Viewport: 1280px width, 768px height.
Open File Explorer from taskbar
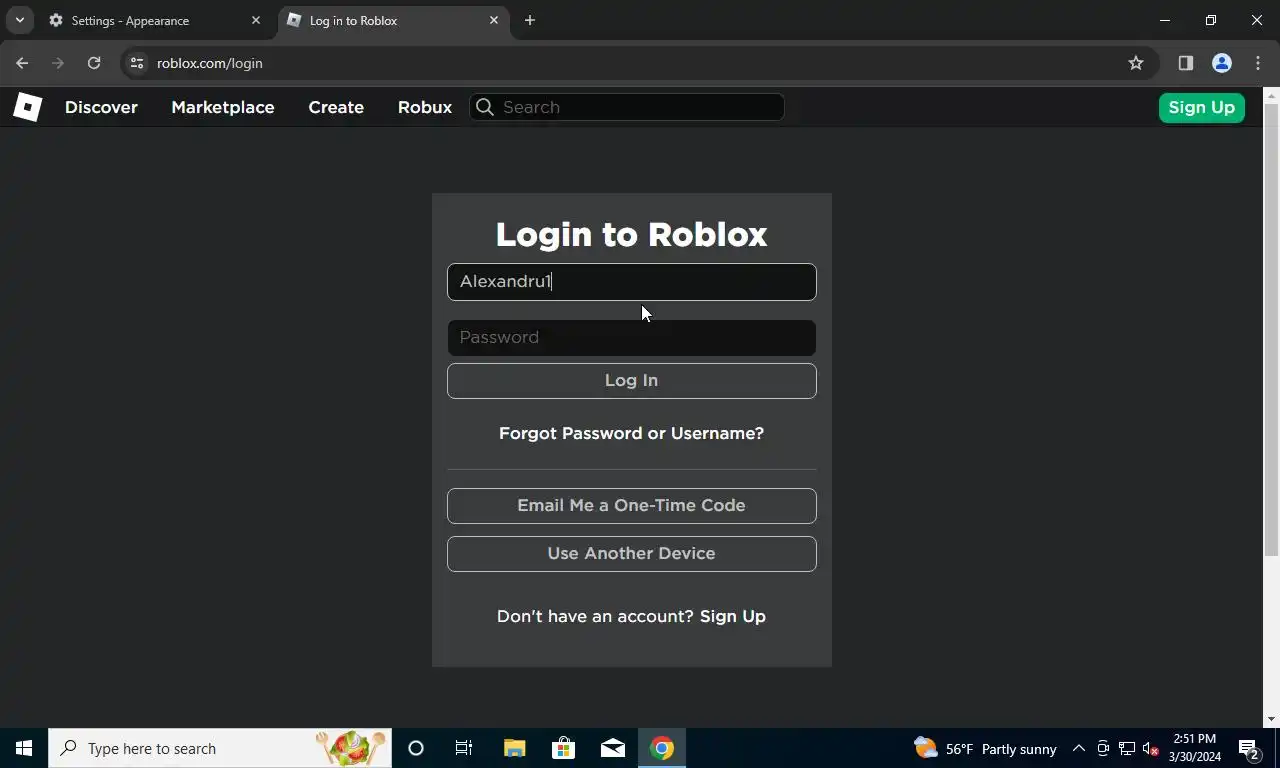514,748
